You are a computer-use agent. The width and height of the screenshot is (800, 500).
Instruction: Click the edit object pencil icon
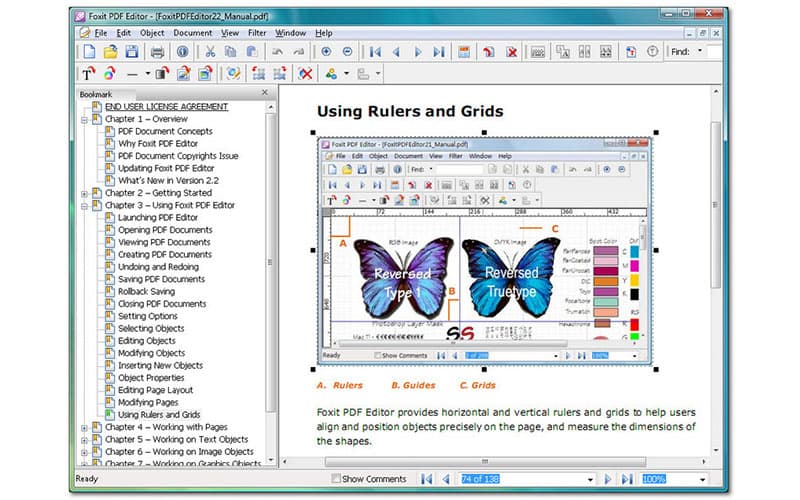click(233, 74)
